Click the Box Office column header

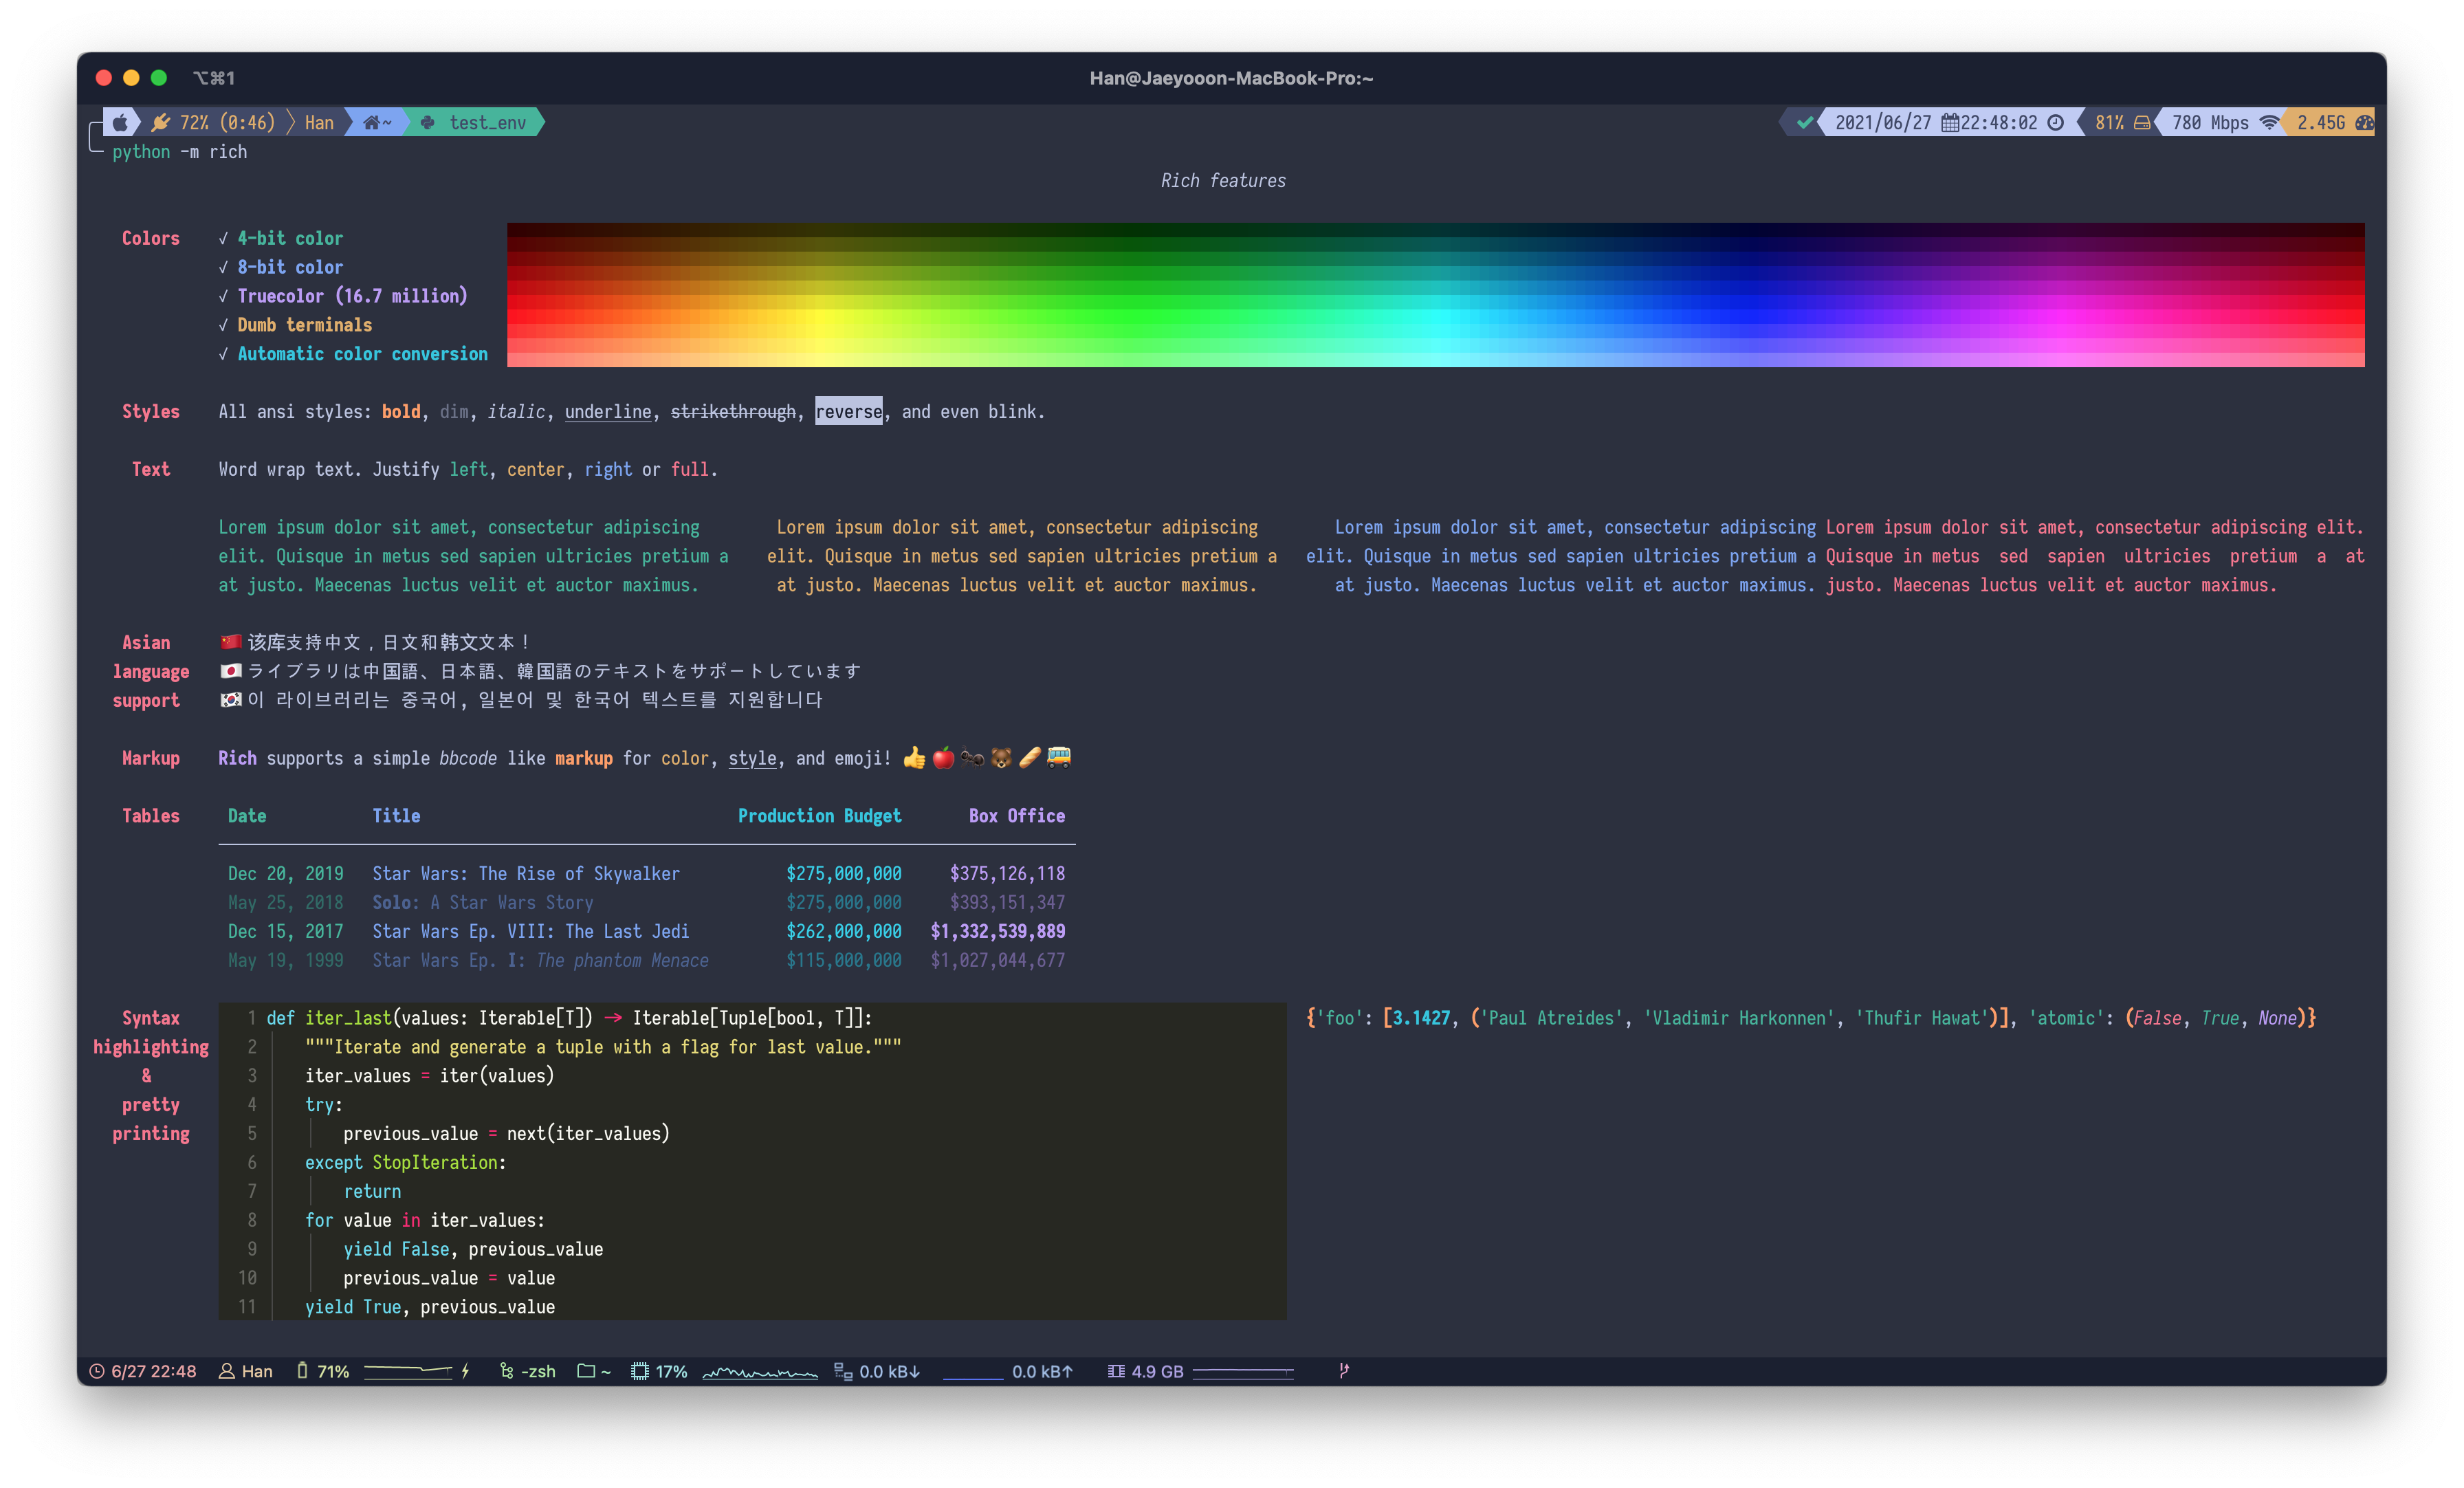click(x=1016, y=815)
